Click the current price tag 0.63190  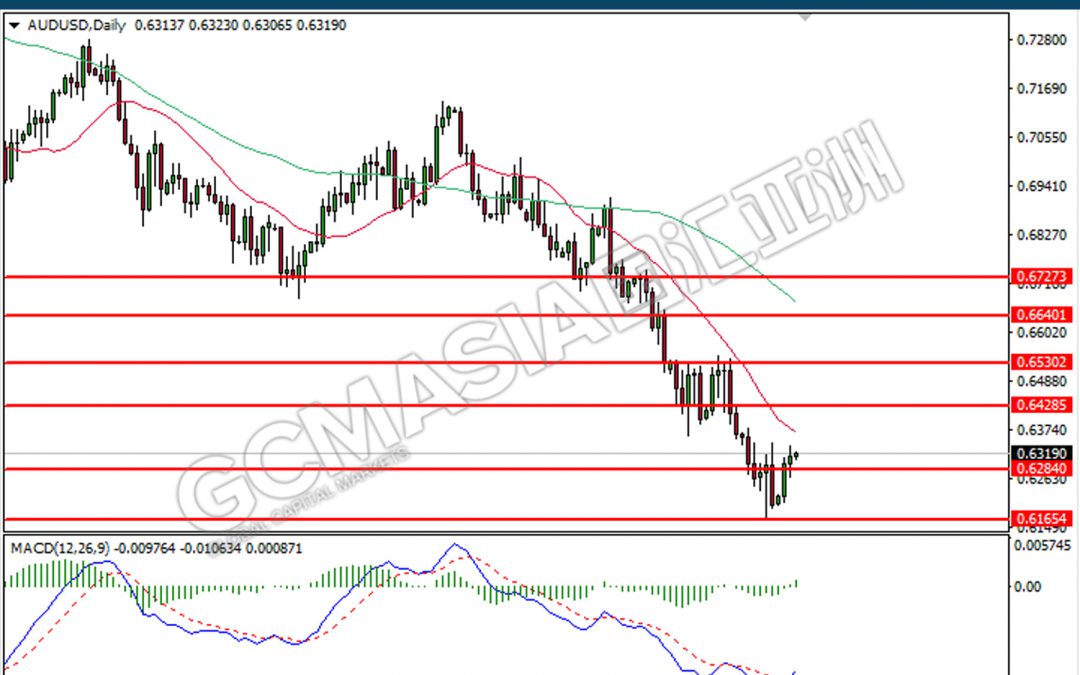pyautogui.click(x=1041, y=453)
